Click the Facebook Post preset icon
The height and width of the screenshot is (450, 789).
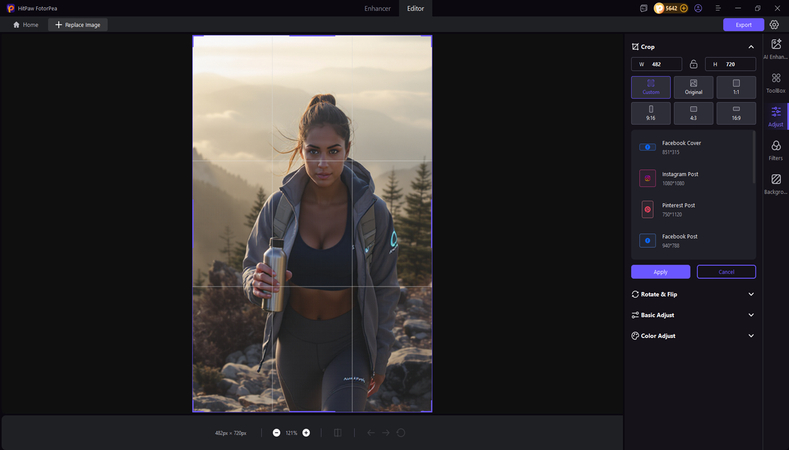(647, 241)
